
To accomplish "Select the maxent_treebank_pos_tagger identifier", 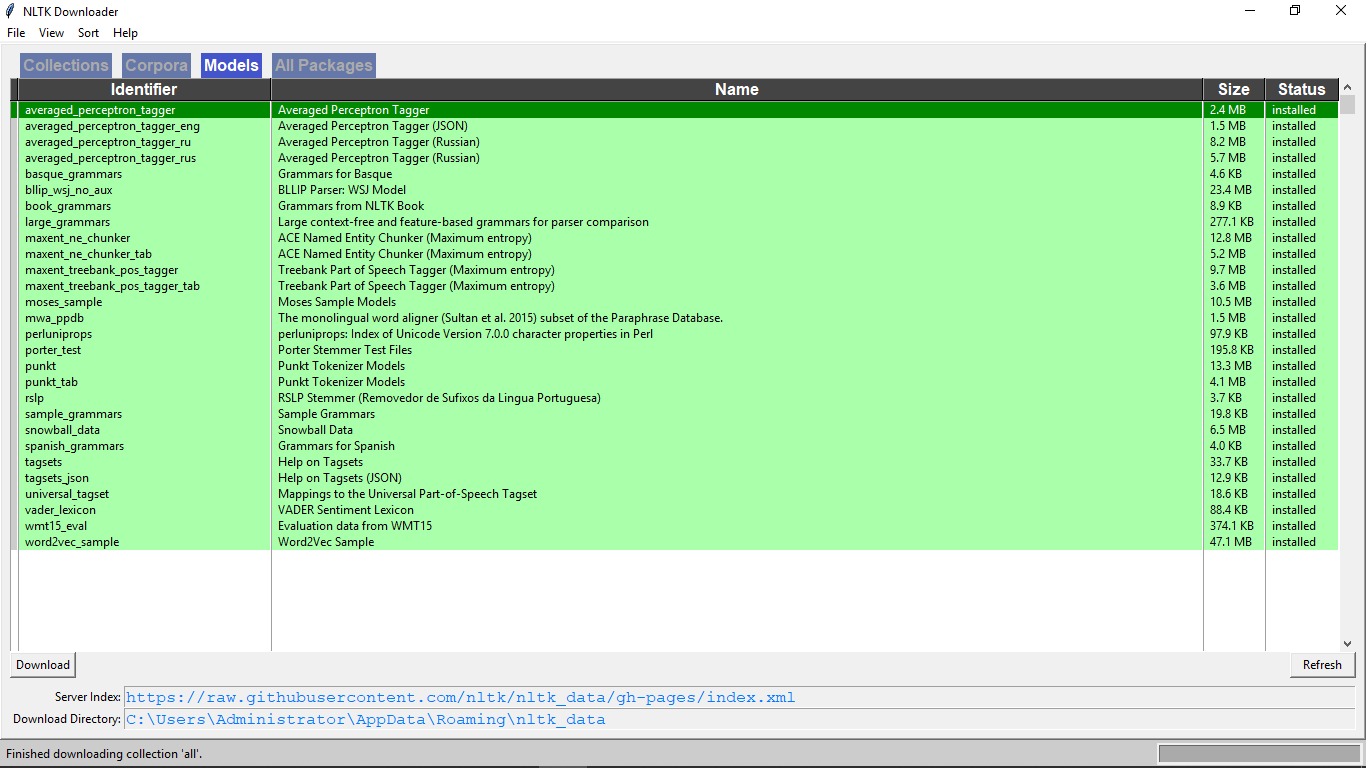I will point(102,270).
